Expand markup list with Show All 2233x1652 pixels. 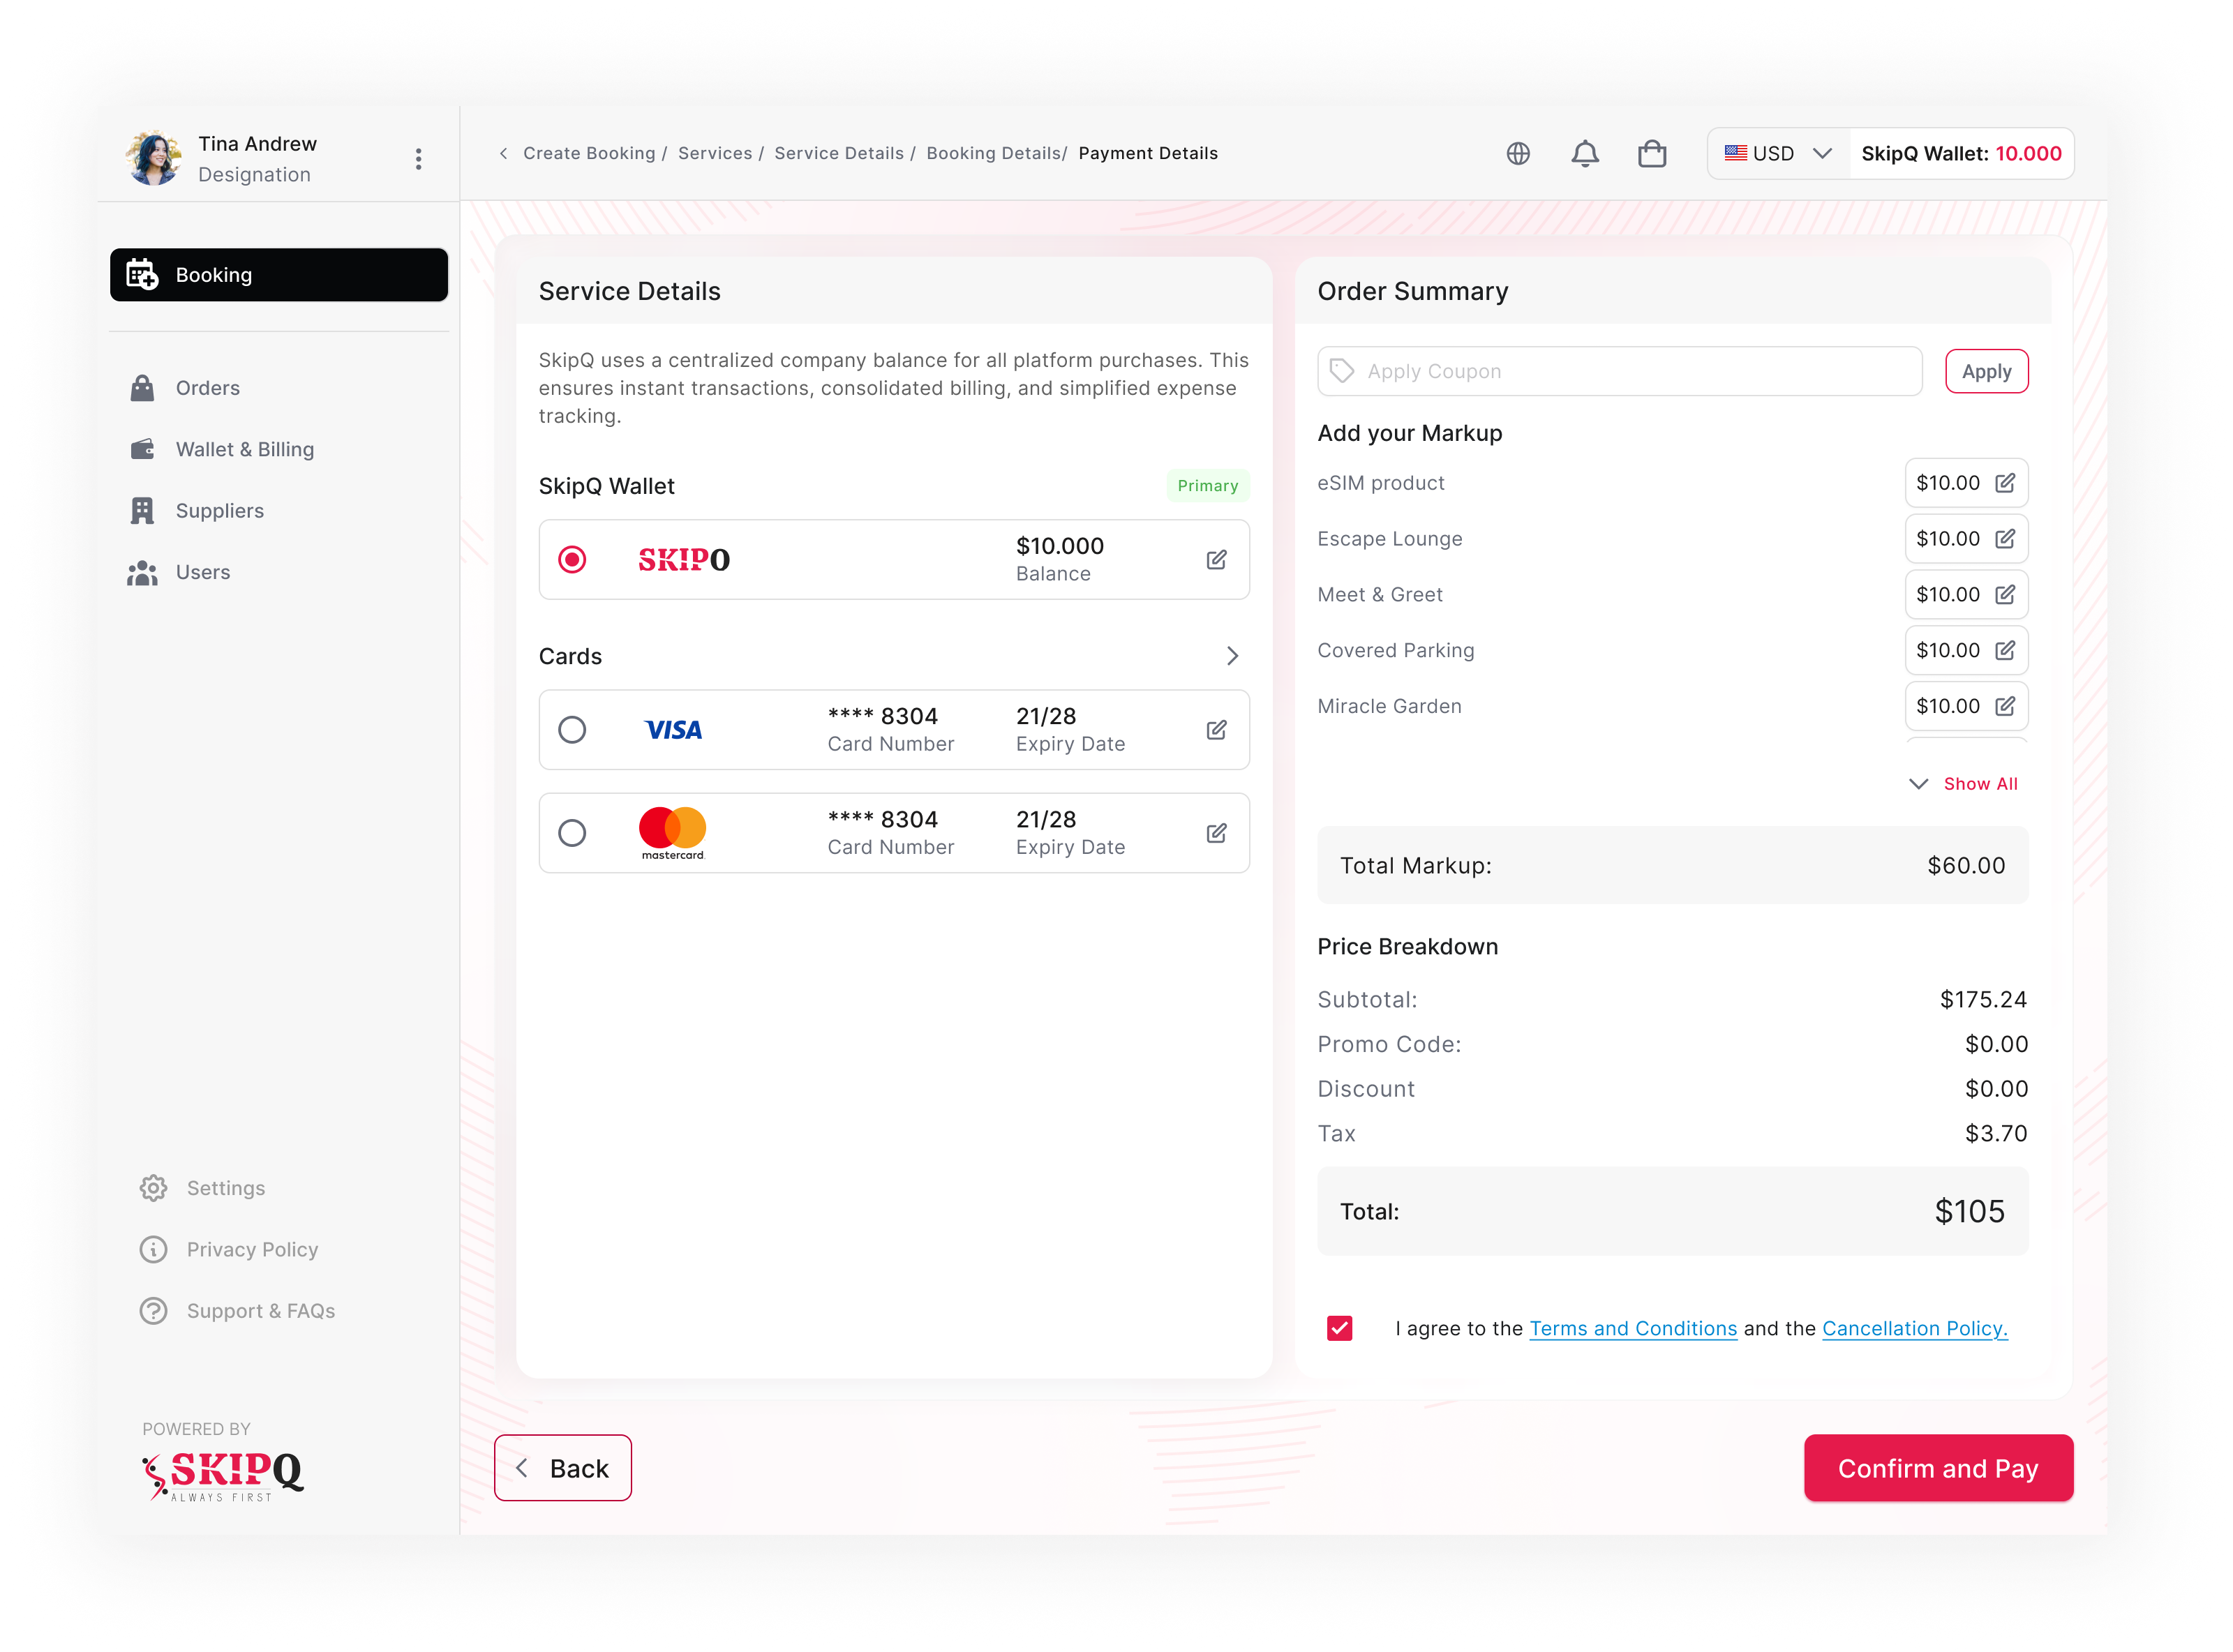(x=1964, y=784)
